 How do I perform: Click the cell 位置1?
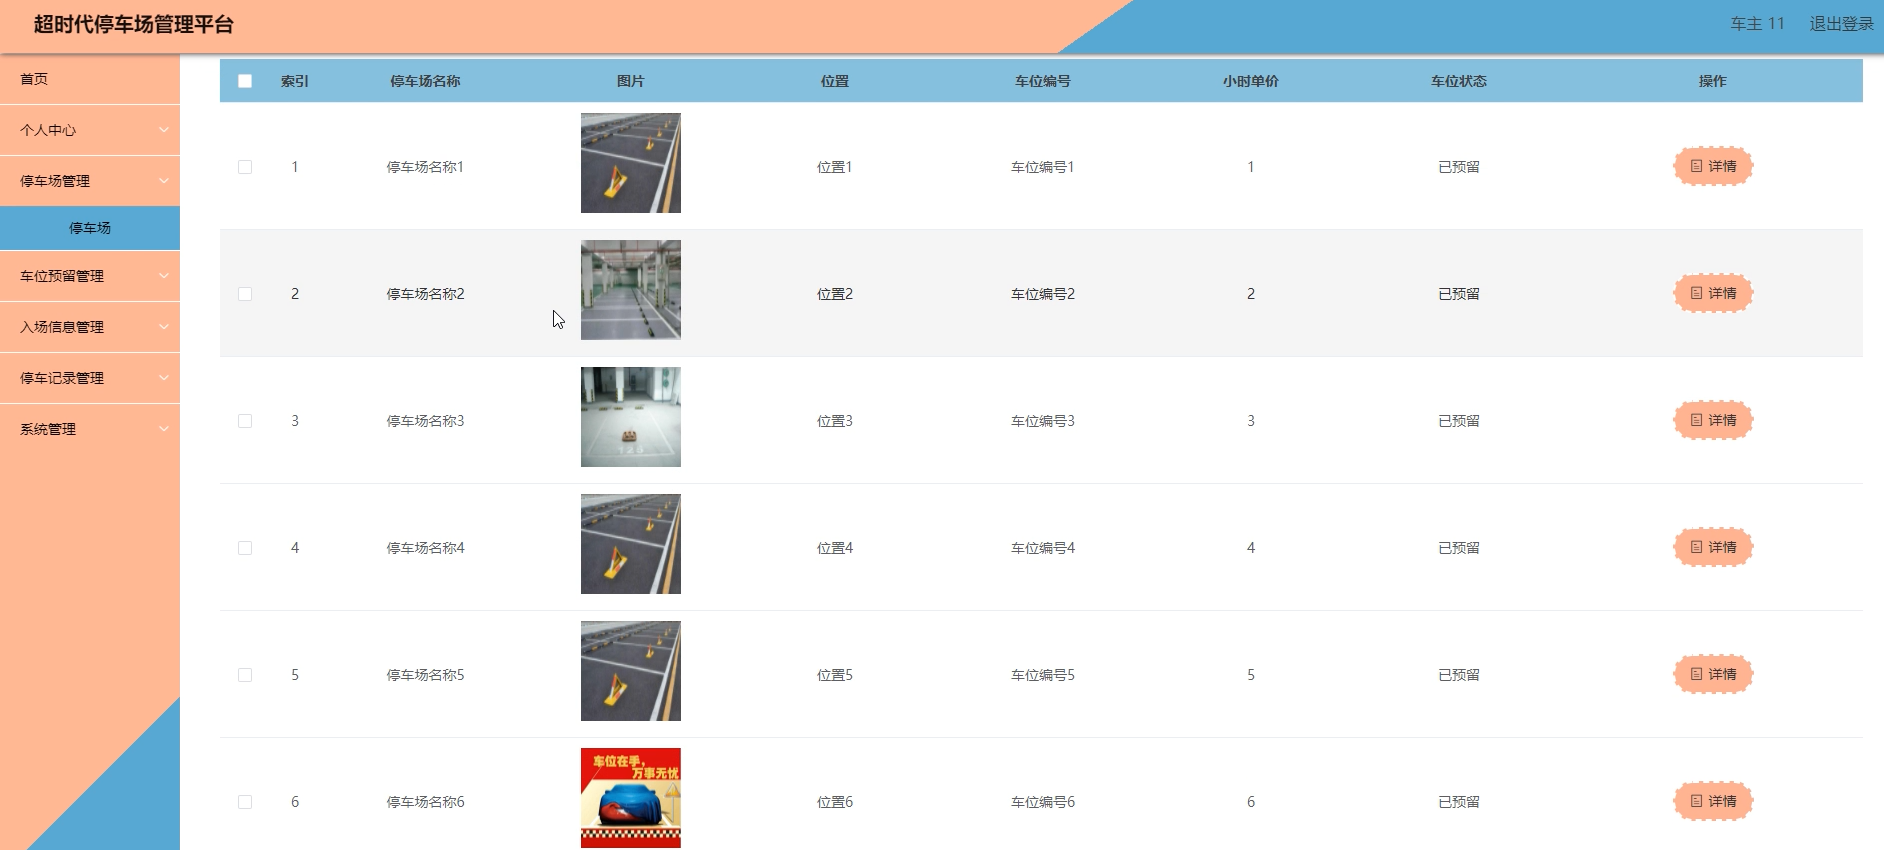pyautogui.click(x=835, y=167)
